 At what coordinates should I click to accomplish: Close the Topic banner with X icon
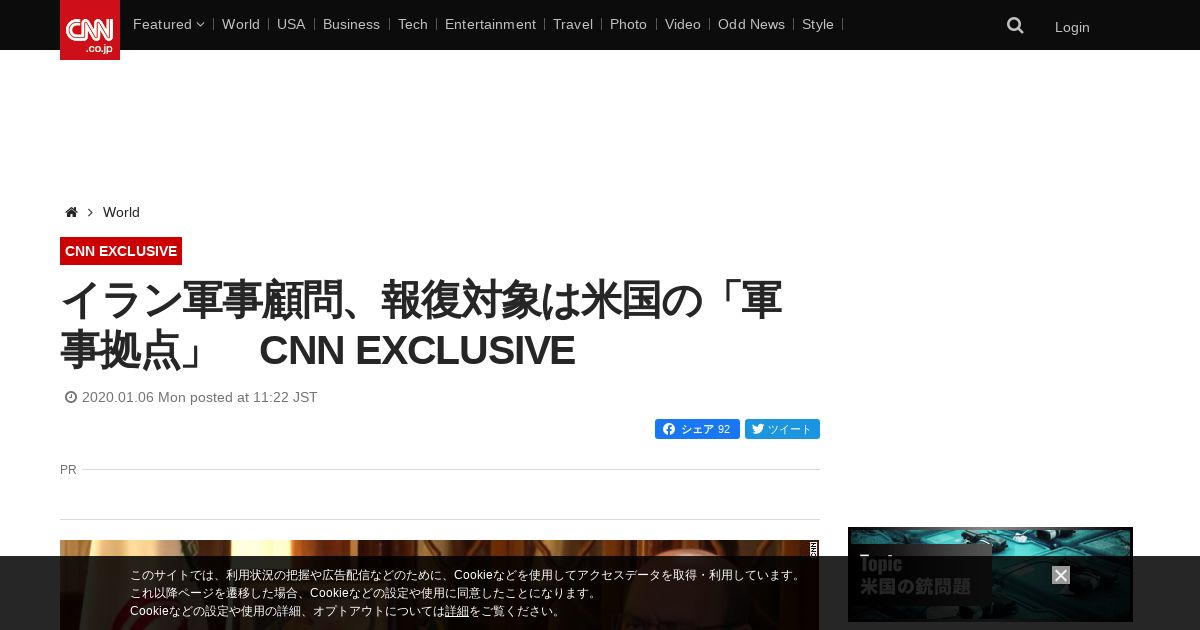(x=1061, y=575)
